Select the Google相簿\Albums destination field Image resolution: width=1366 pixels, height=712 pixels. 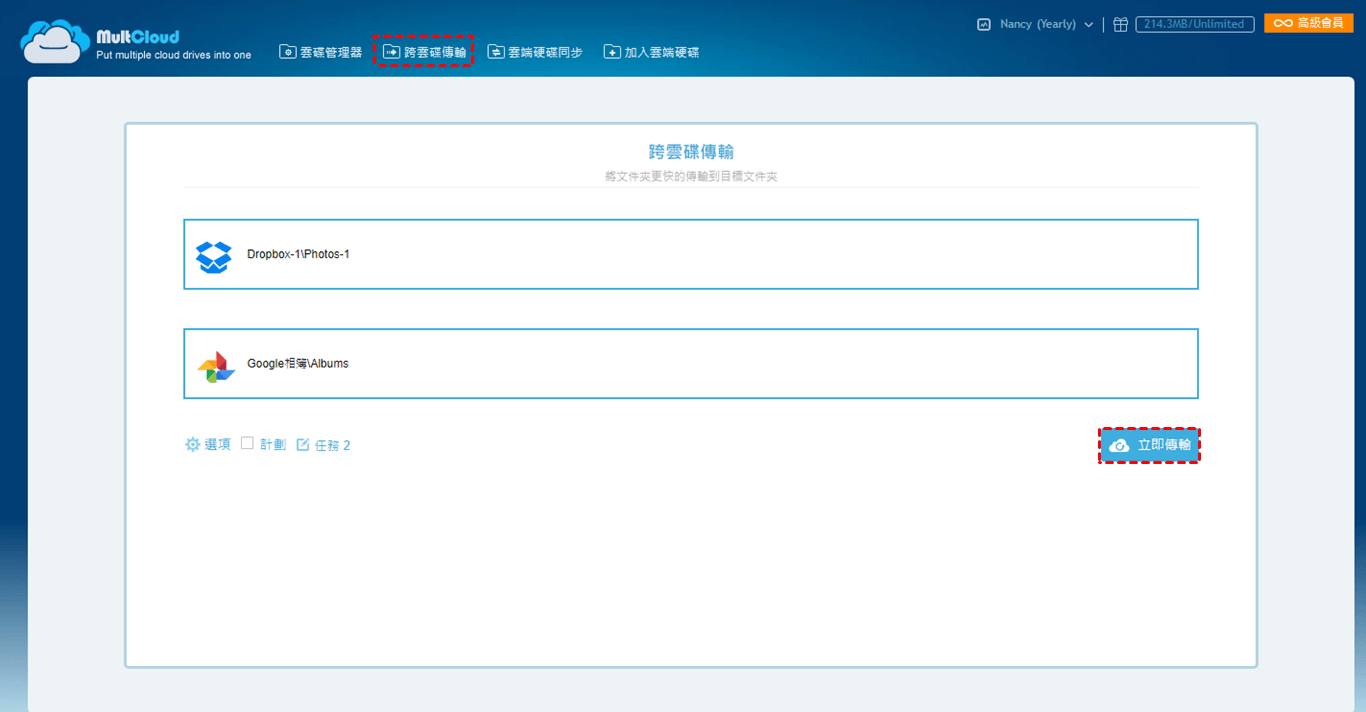click(x=691, y=364)
